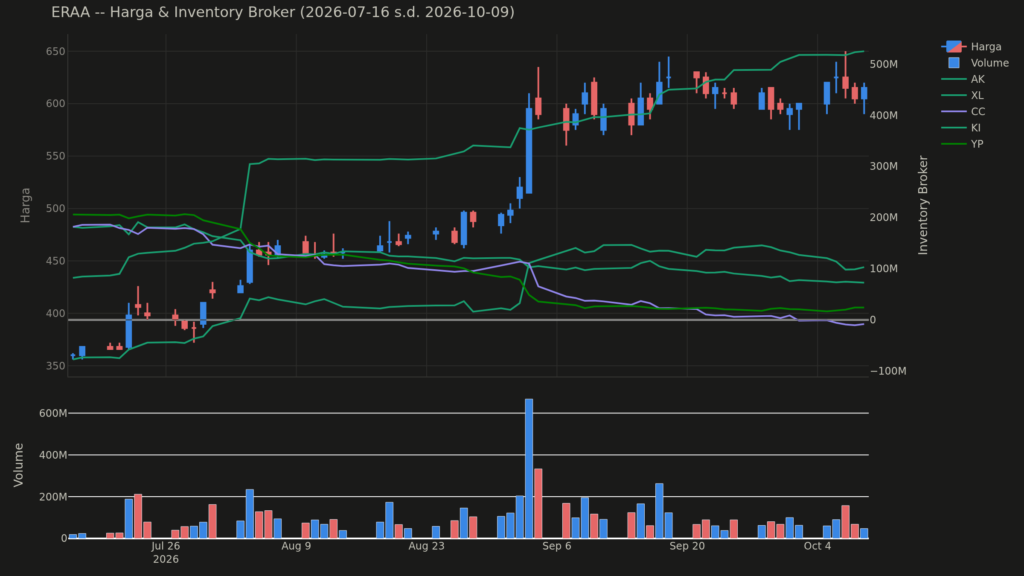Click the Oct 4 date label
Screen dimensions: 1024x576
point(817,546)
